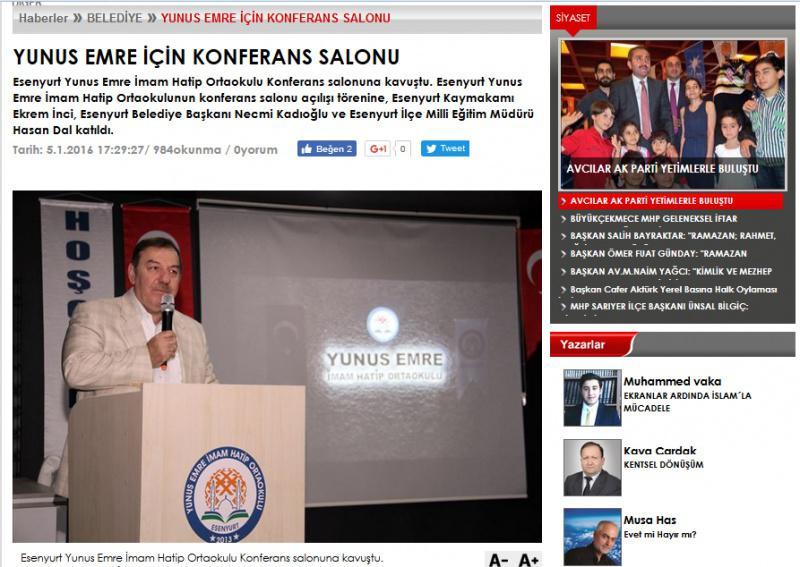Open Muhammed vaka author photo
The width and height of the screenshot is (800, 567).
[x=592, y=398]
